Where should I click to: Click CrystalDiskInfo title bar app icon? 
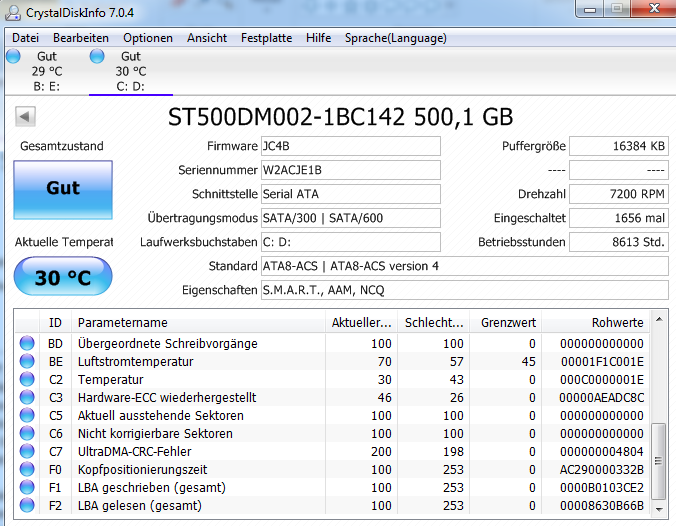pos(13,13)
